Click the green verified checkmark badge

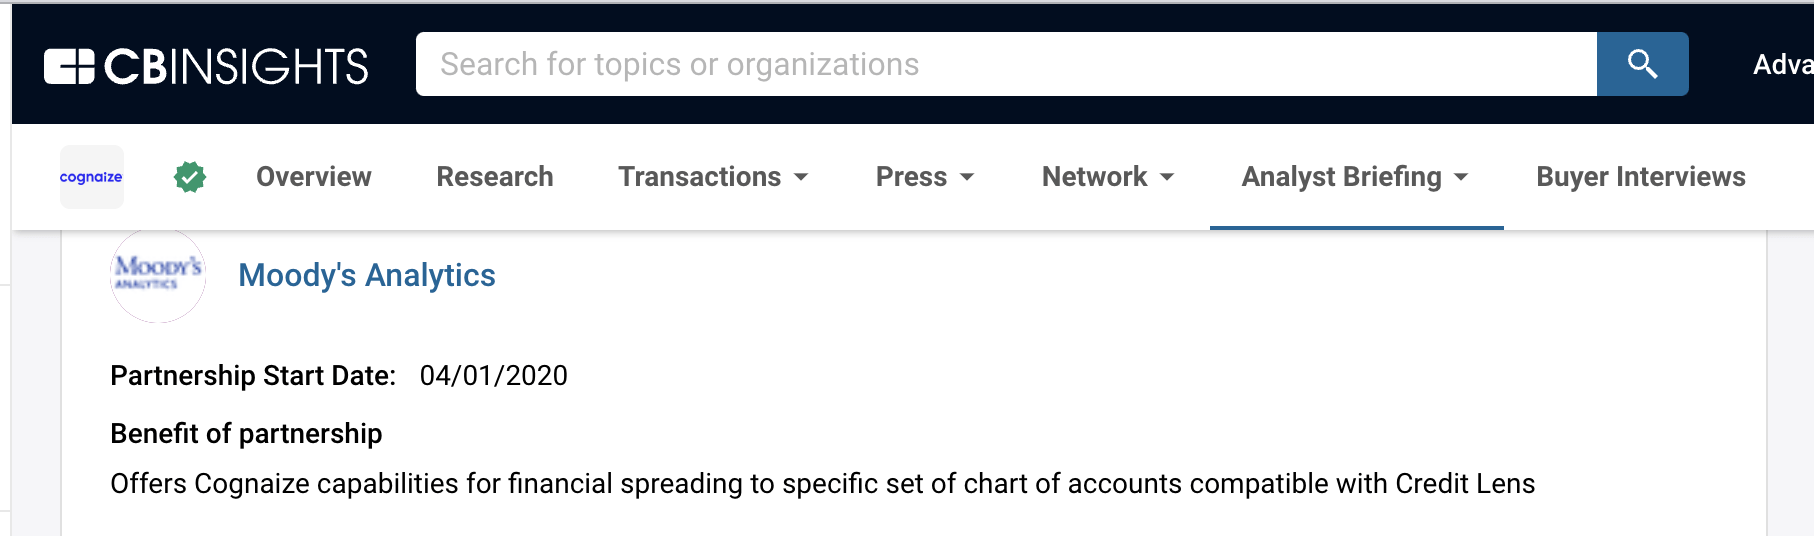click(190, 177)
